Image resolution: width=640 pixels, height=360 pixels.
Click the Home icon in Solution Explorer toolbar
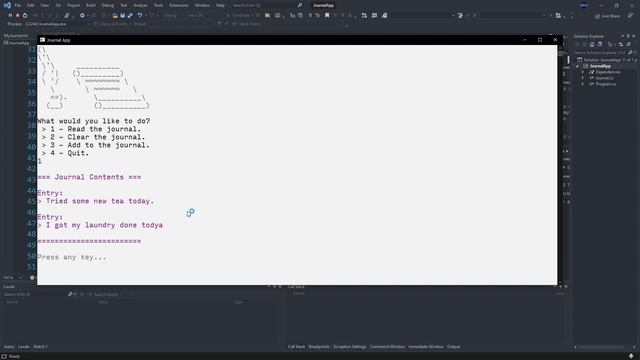(x=592, y=44)
